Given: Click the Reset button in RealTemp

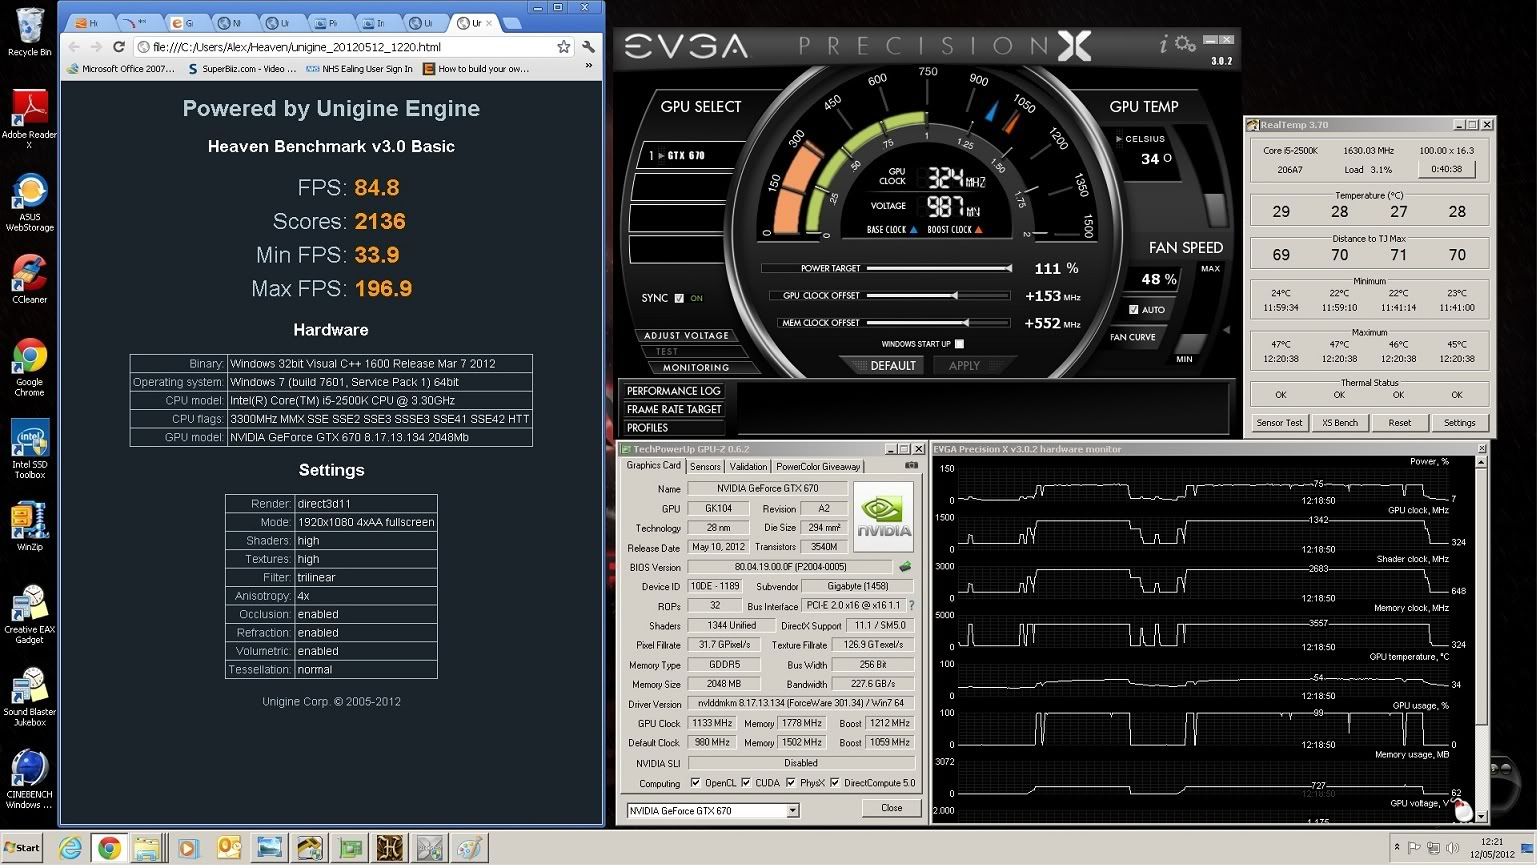Looking at the screenshot, I should coord(1399,423).
